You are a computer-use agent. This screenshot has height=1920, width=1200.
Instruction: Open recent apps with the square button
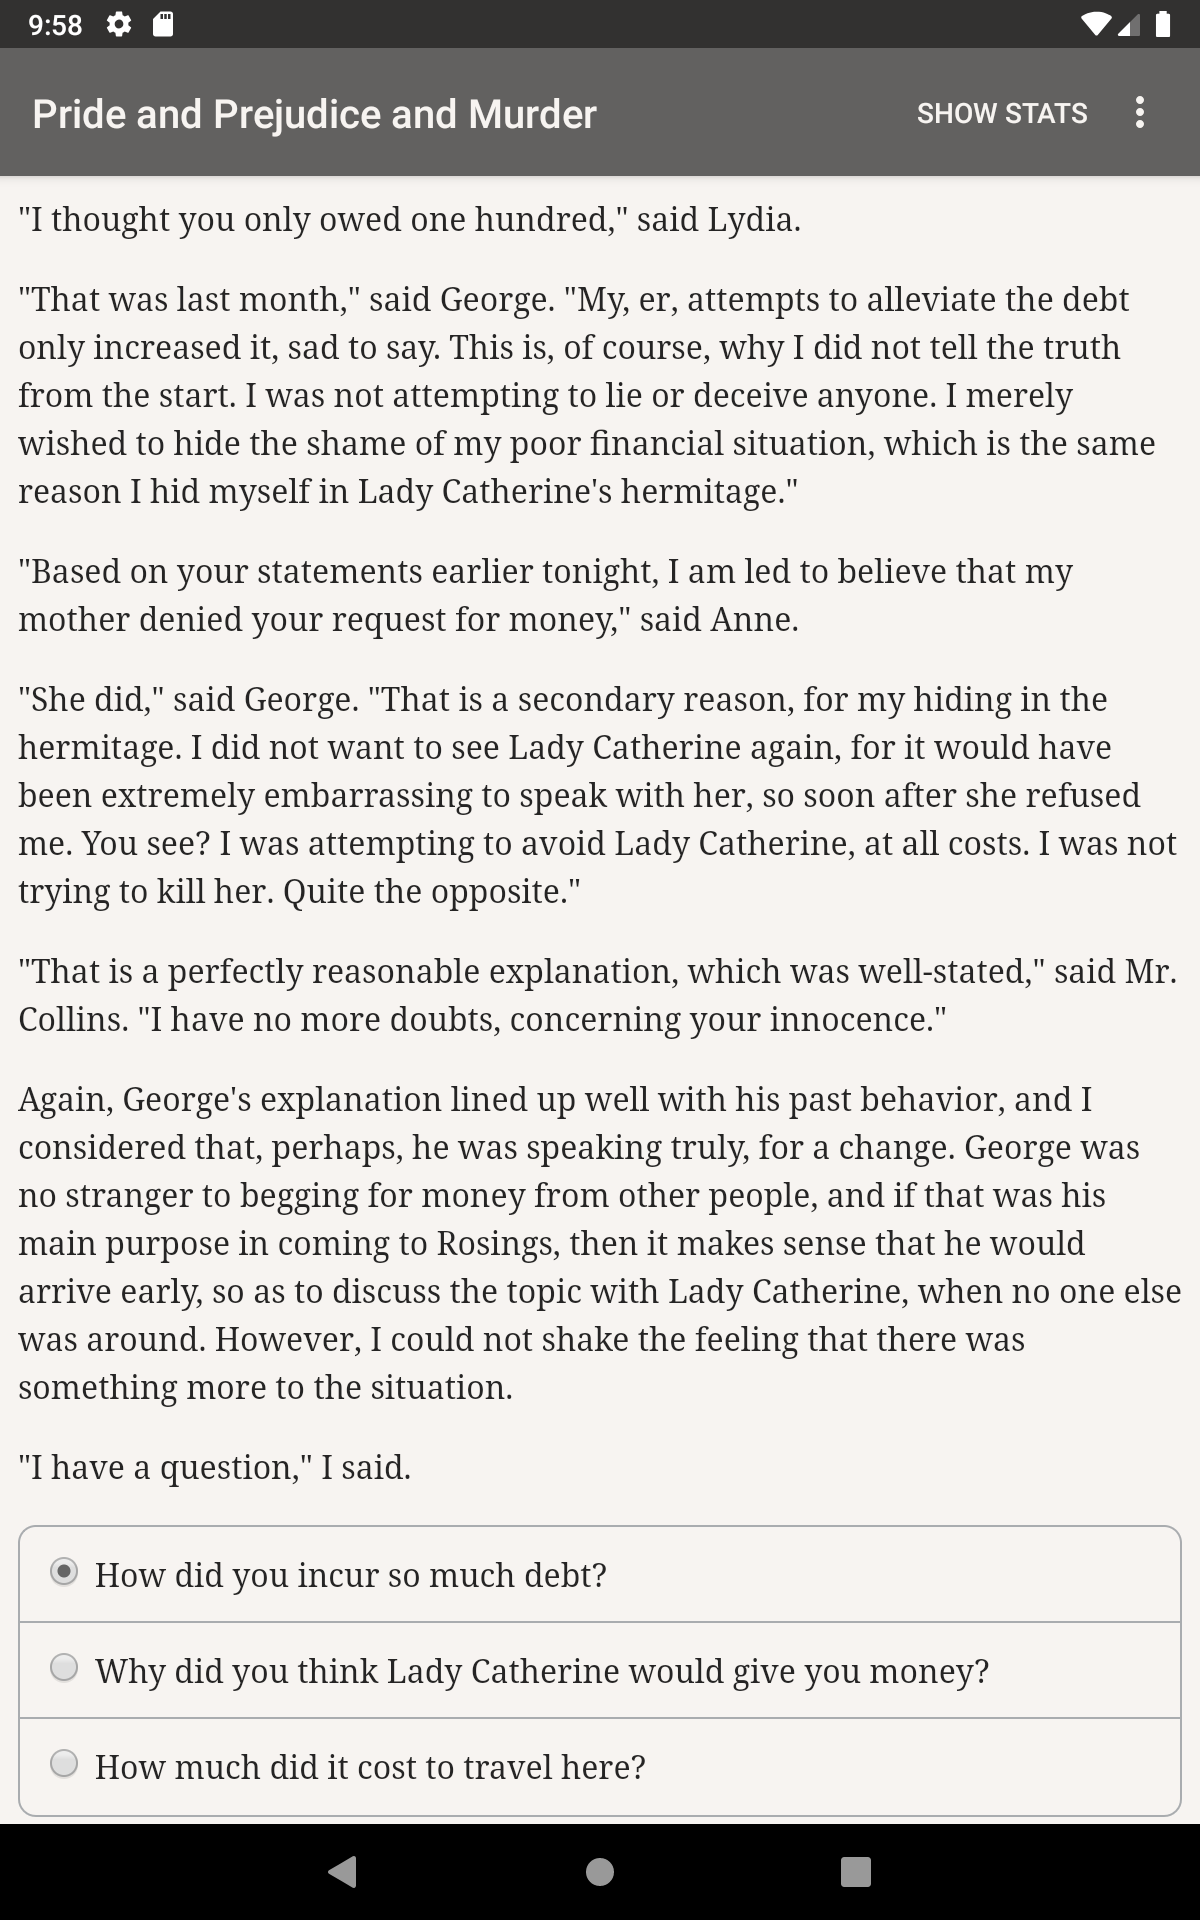(x=855, y=1871)
